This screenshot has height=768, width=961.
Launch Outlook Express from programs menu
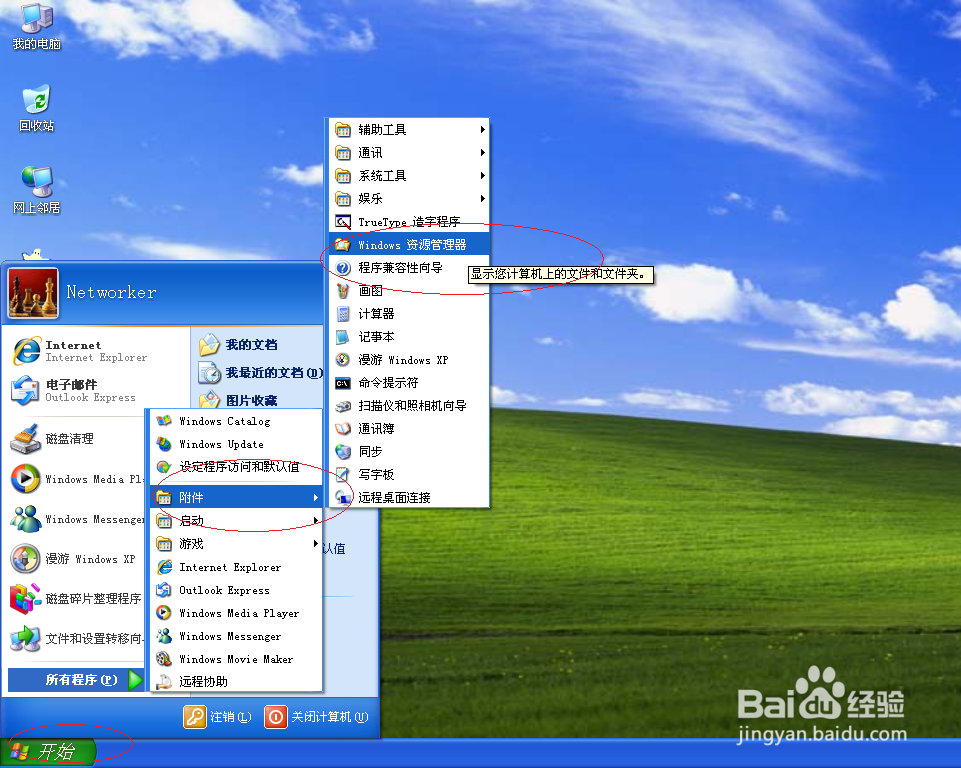(237, 590)
